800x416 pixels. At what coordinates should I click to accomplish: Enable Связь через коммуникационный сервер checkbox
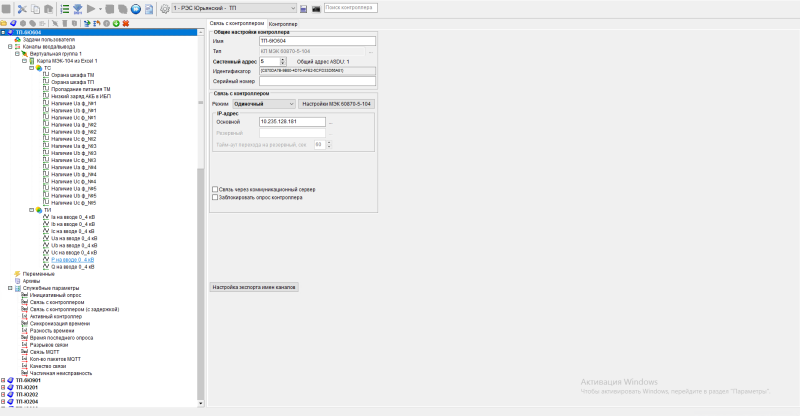[215, 189]
